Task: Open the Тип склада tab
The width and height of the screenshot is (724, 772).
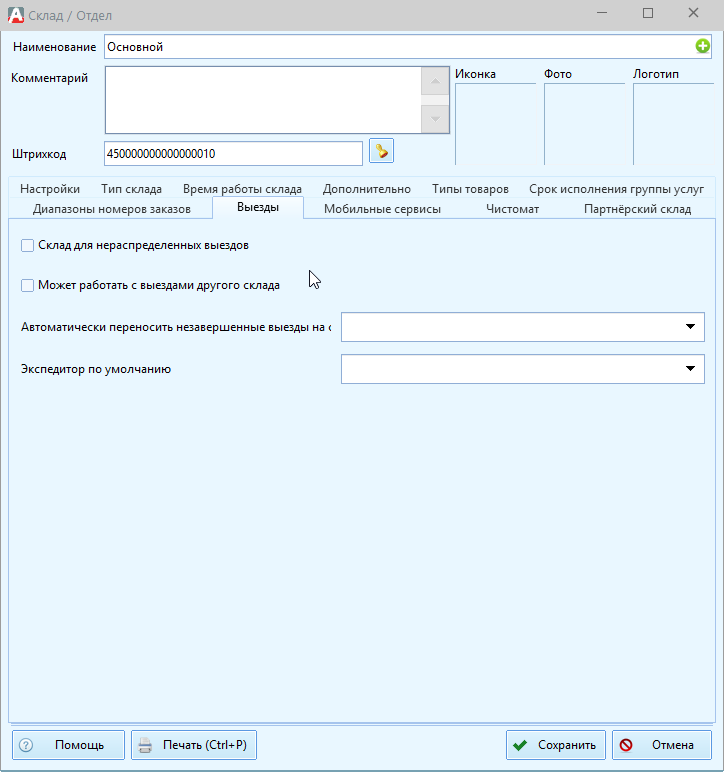Action: (x=131, y=189)
